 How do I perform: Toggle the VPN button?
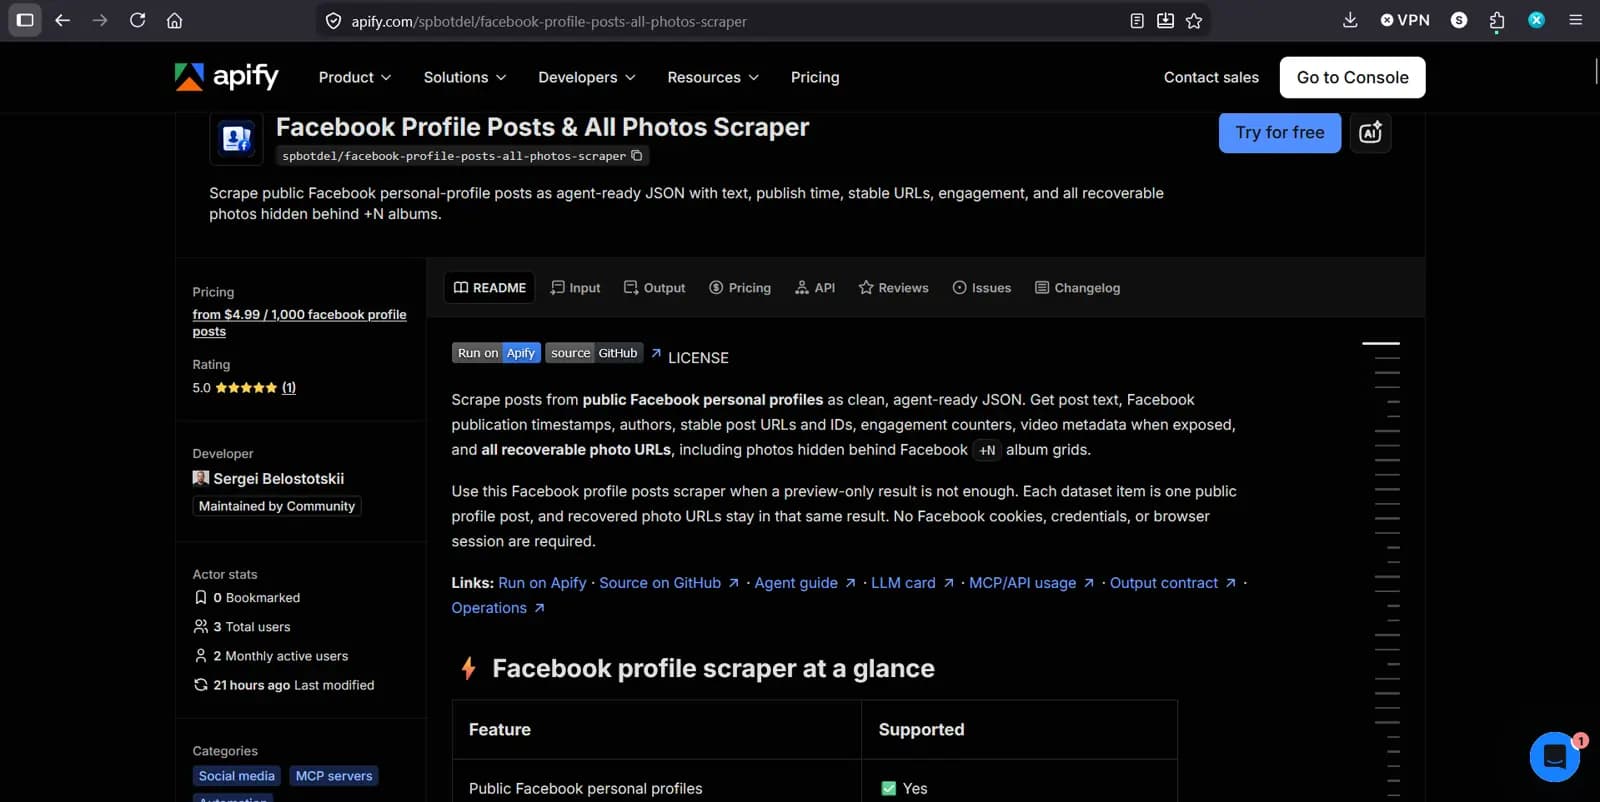(1405, 20)
